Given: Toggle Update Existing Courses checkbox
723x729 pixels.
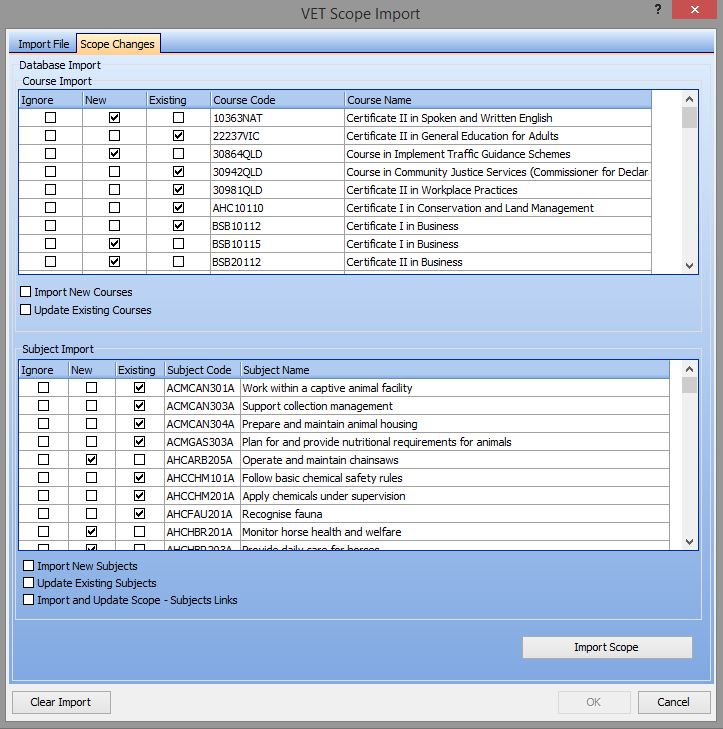Looking at the screenshot, I should 26,310.
